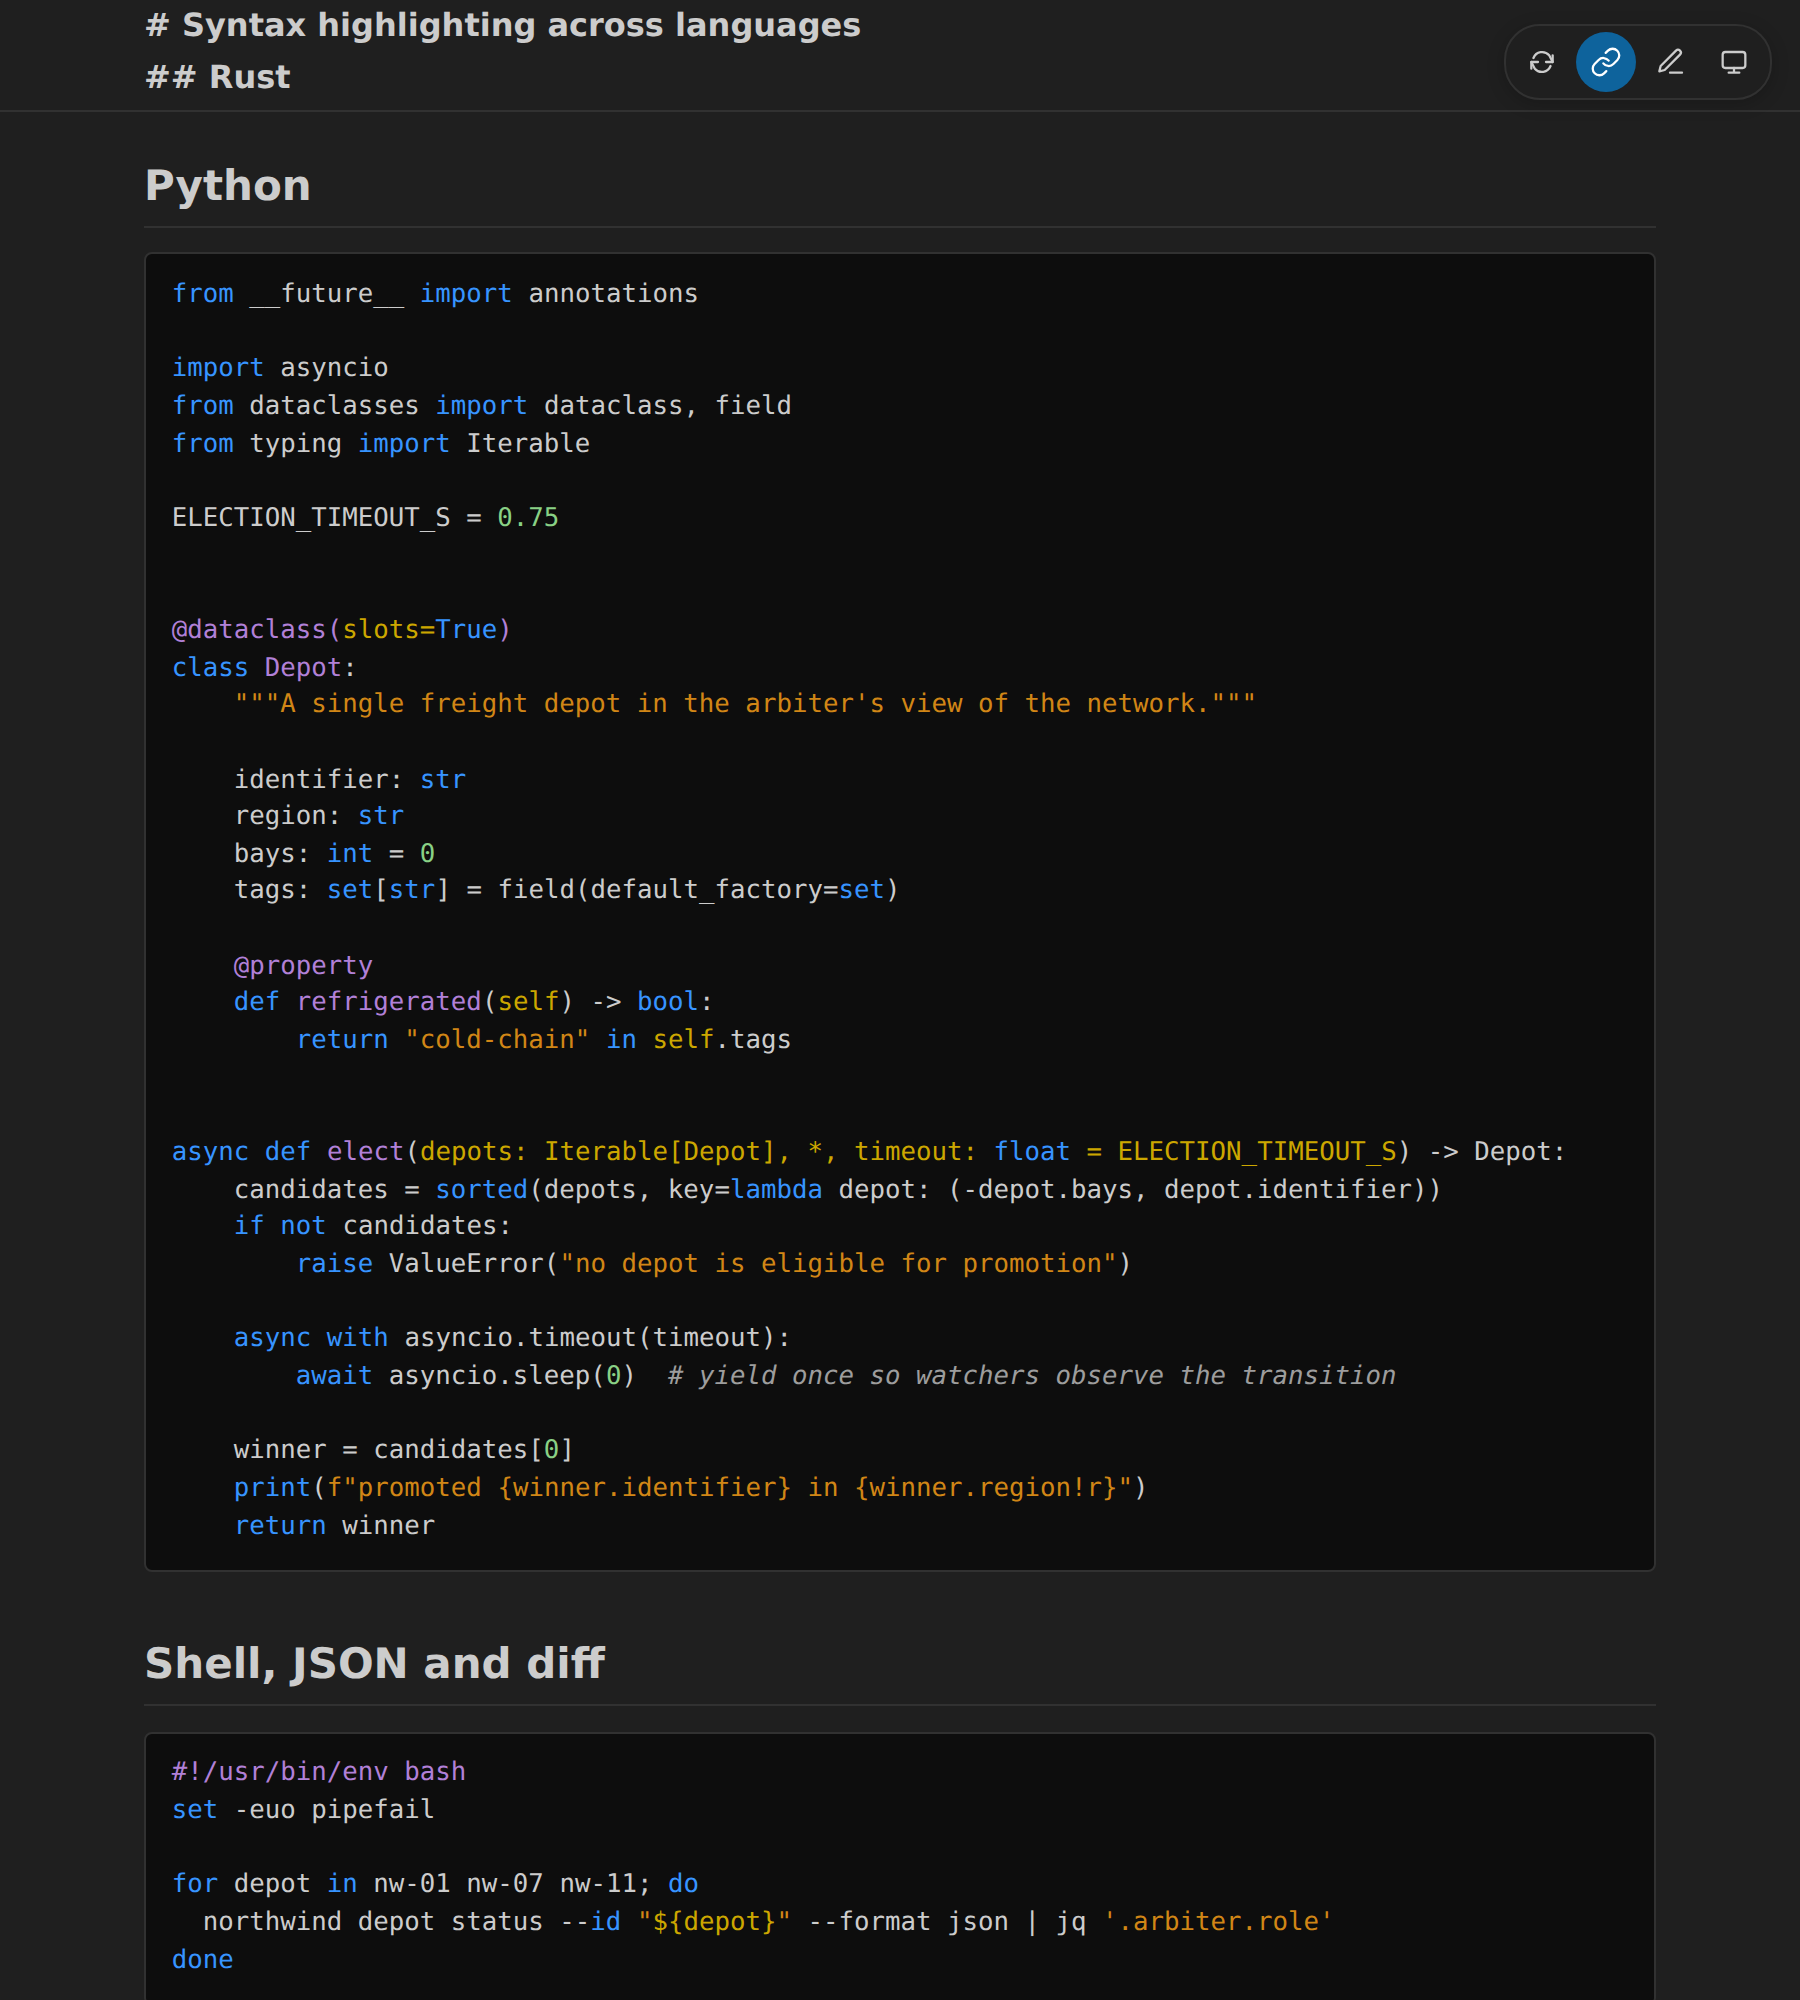
Task: Click "from dataclasses import dataclass, field" line
Action: tap(482, 406)
